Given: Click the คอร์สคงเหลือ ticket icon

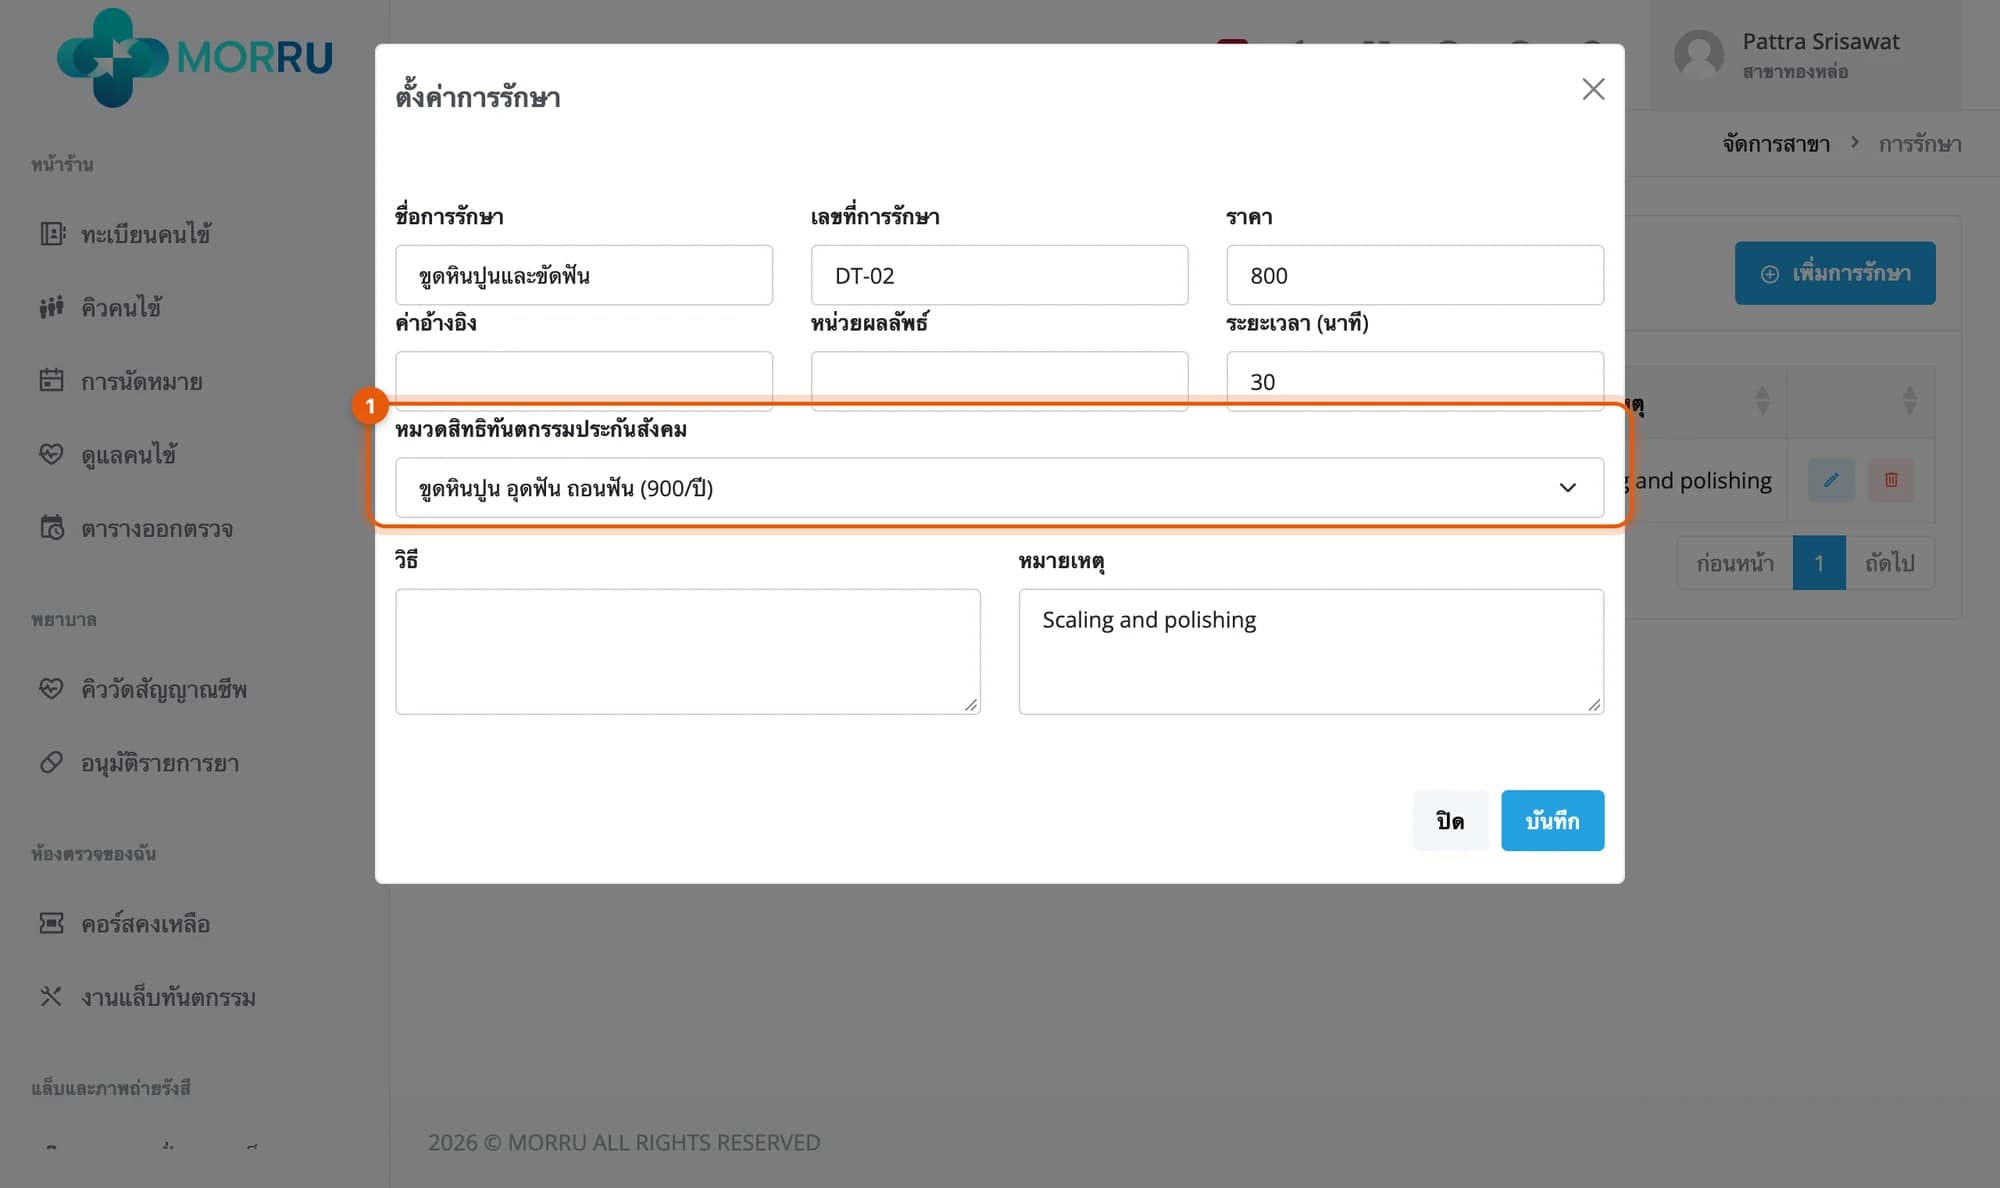Looking at the screenshot, I should (x=51, y=923).
